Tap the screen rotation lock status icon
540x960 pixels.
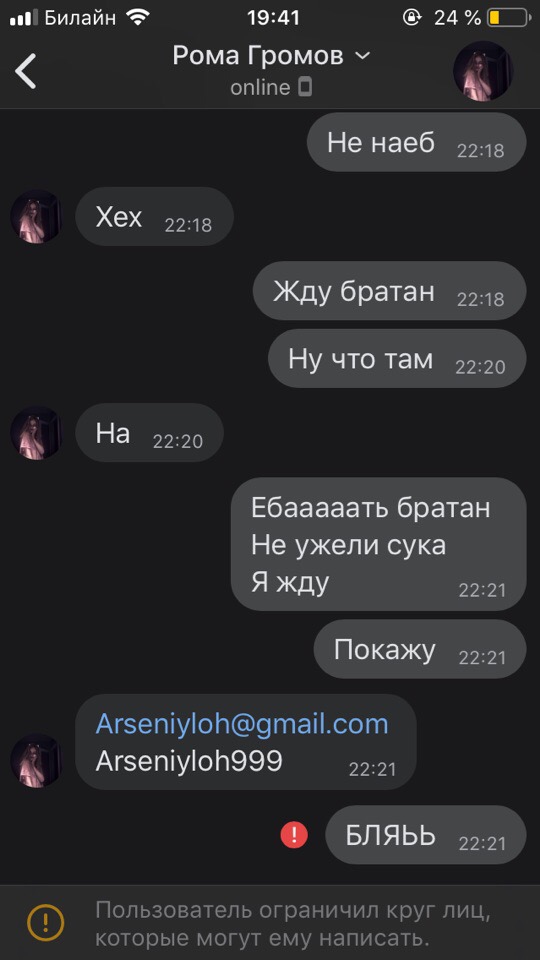[412, 17]
